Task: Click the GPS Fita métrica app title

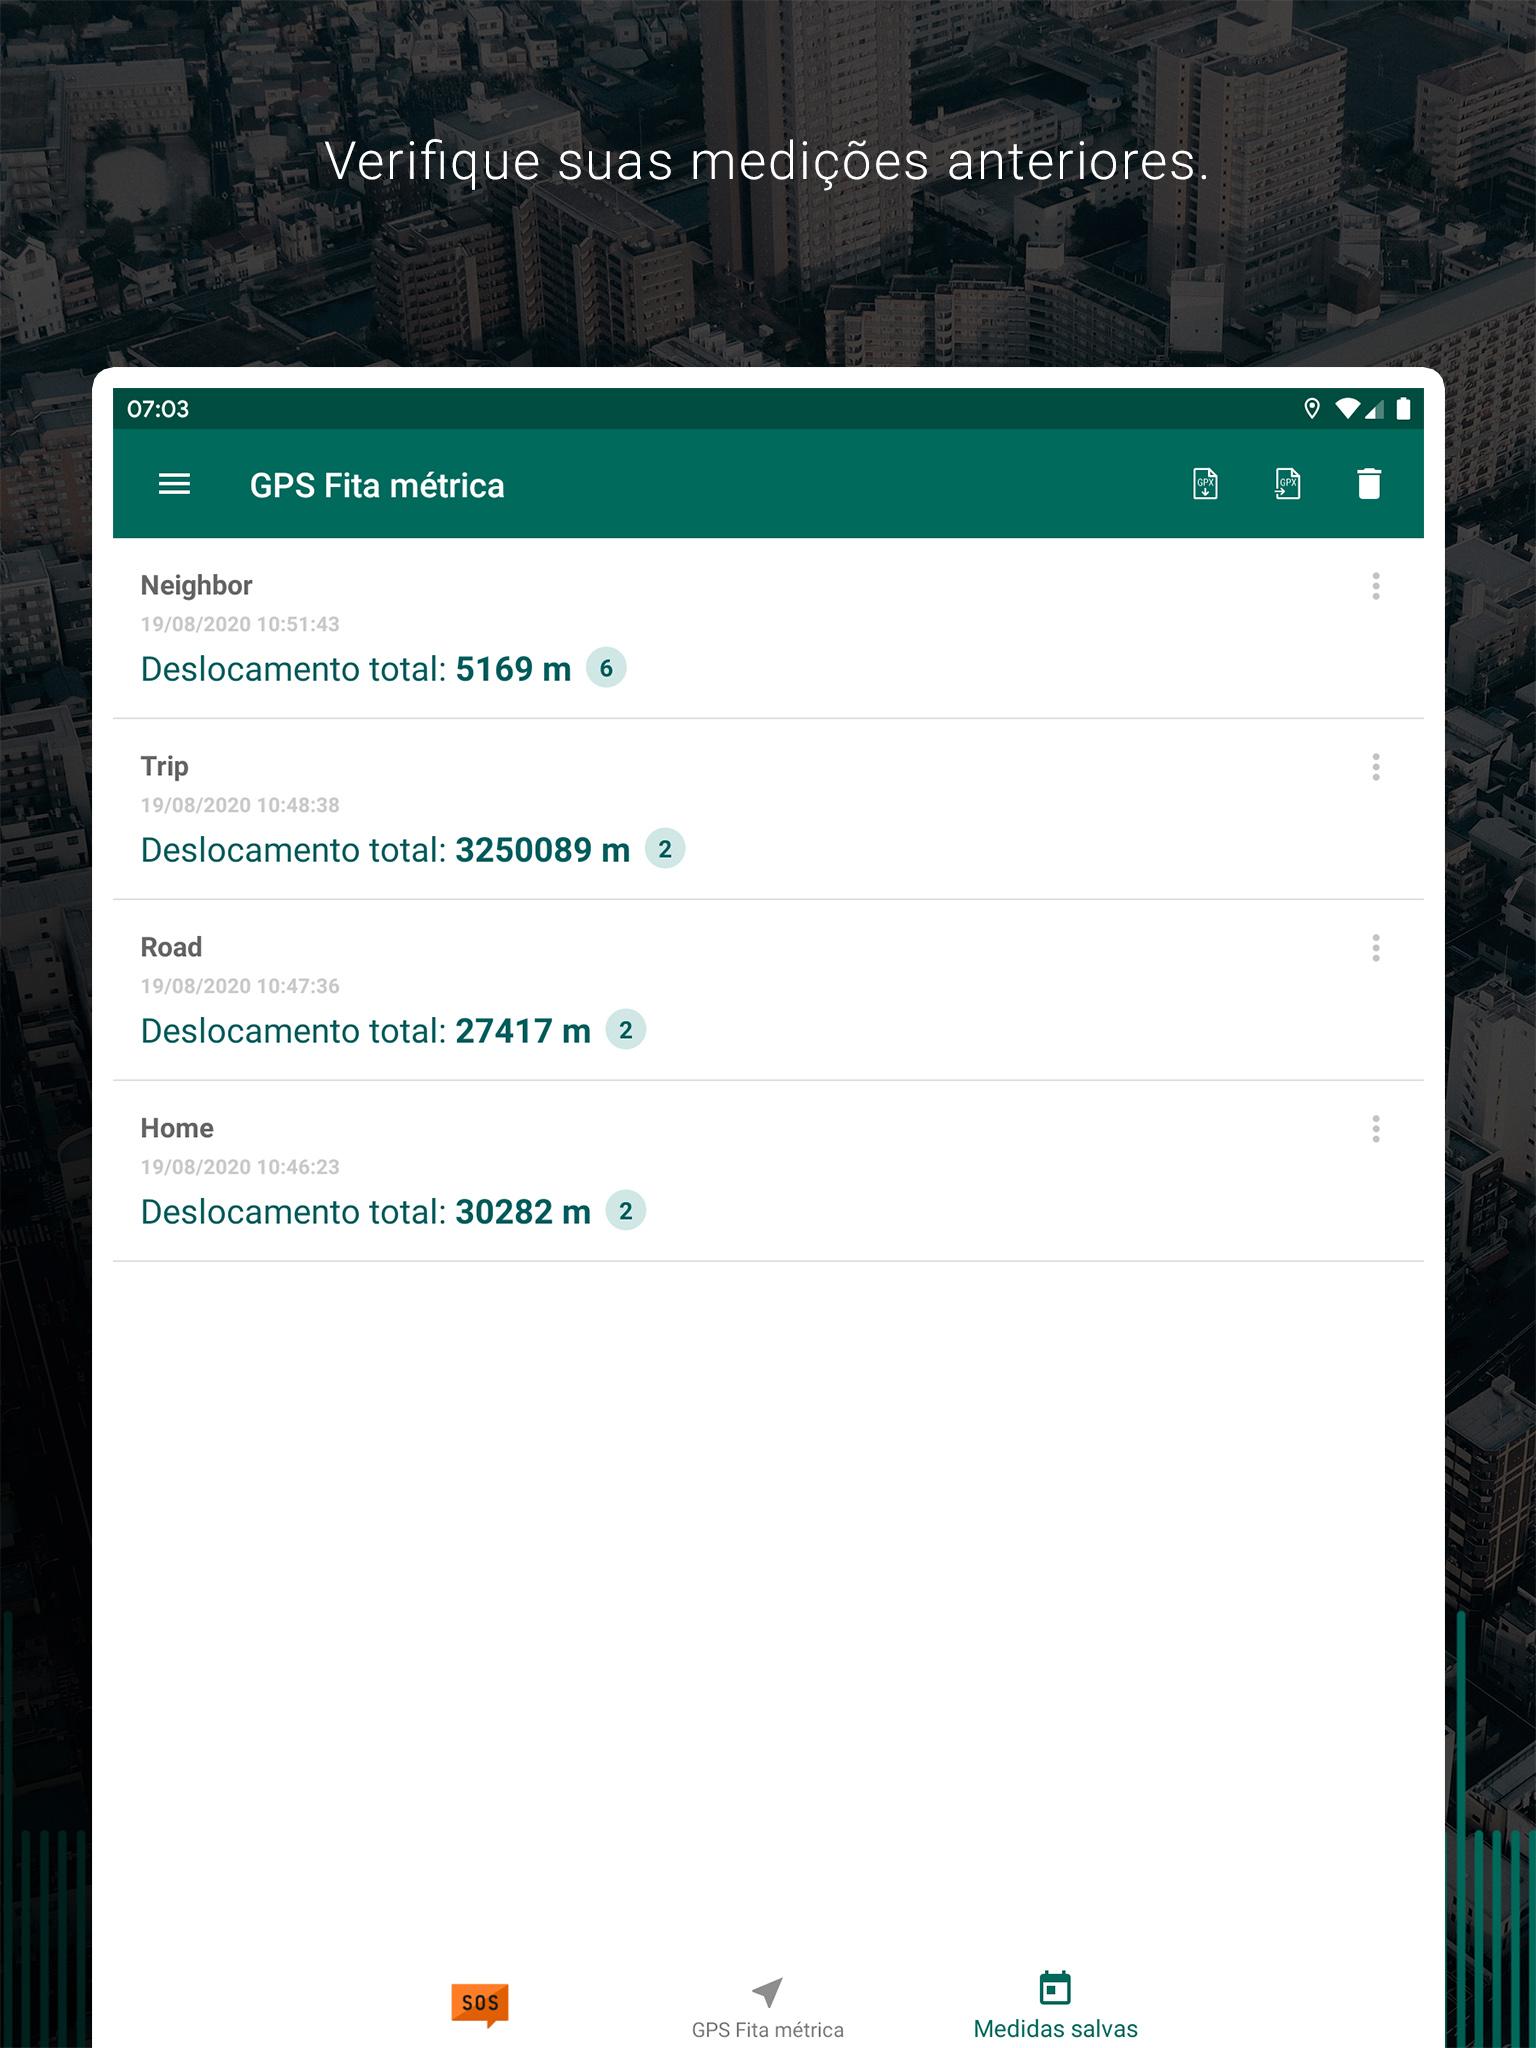Action: [x=377, y=486]
